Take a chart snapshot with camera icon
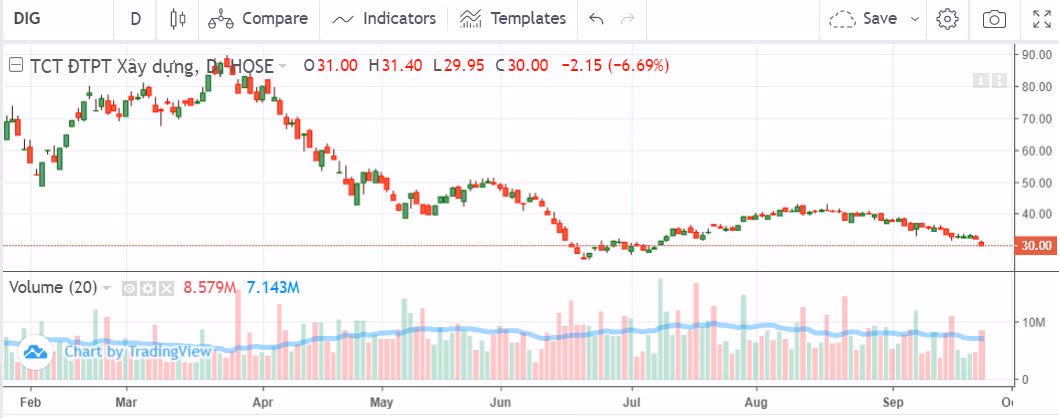The height and width of the screenshot is (418, 1059). 994,18
